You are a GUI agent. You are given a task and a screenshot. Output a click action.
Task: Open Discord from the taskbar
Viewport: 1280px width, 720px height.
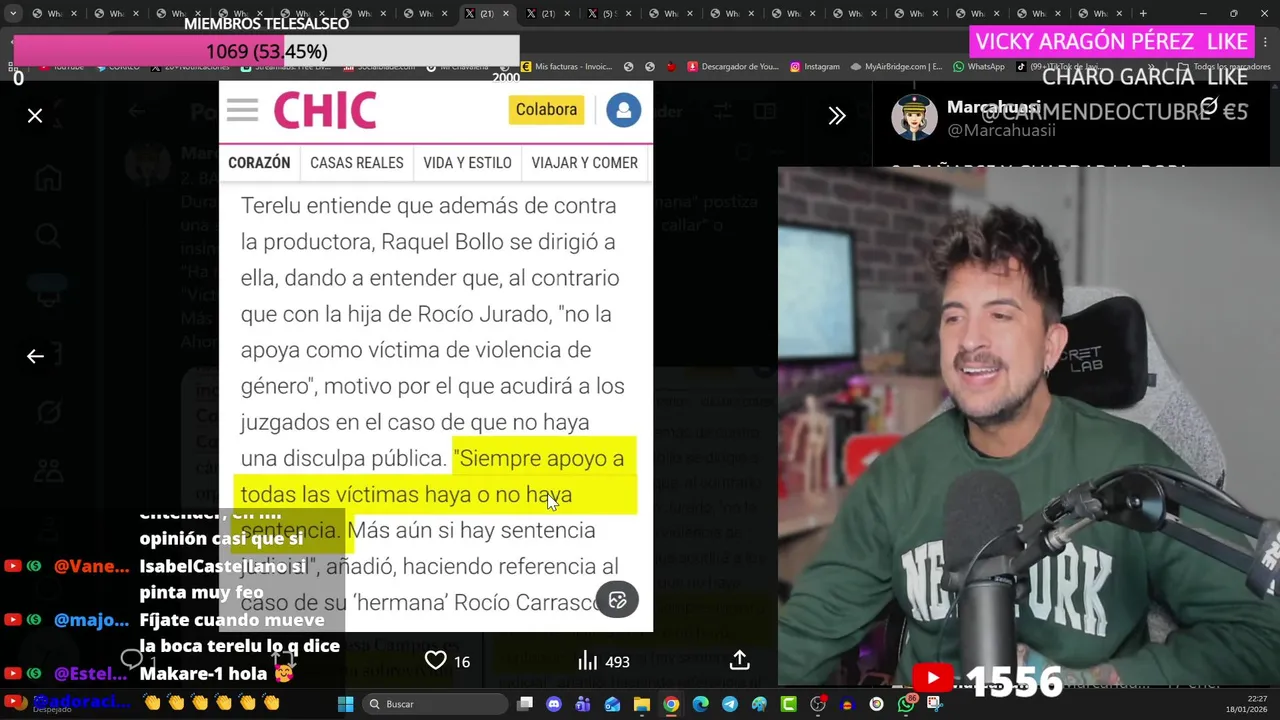(554, 704)
